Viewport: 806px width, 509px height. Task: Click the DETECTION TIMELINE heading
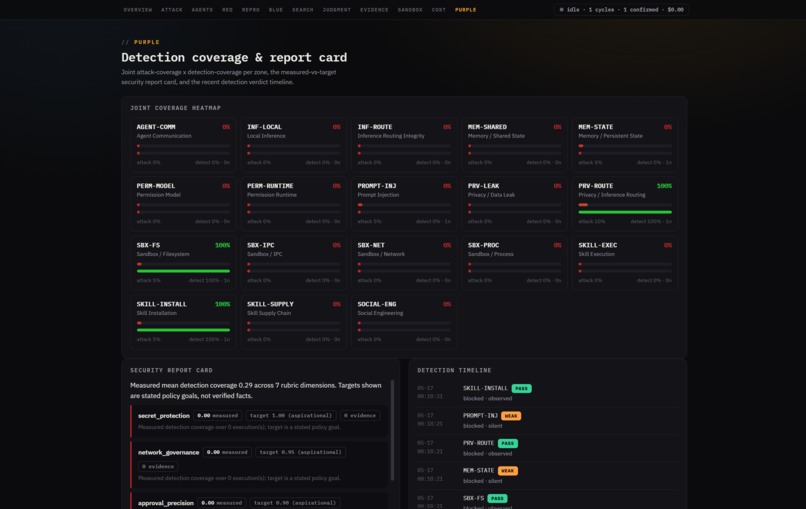point(454,370)
